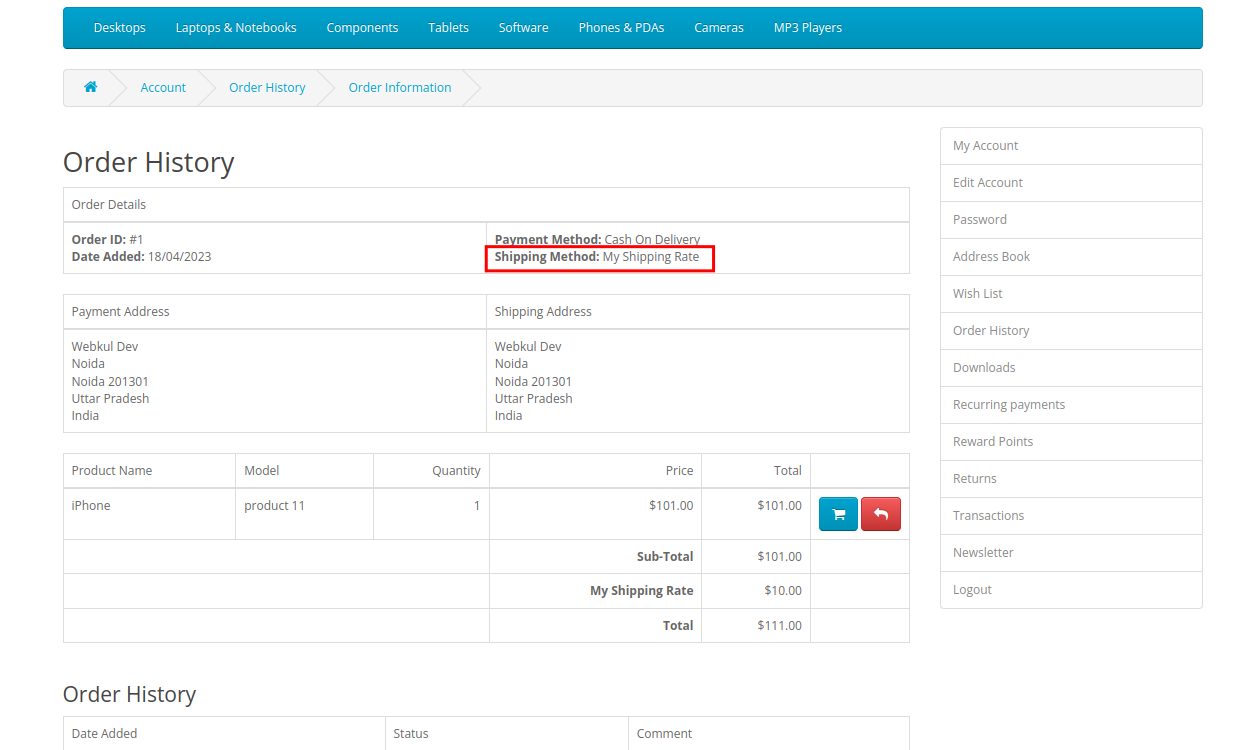Click the Sub-Total label
Image resolution: width=1250 pixels, height=750 pixels.
pyautogui.click(x=665, y=557)
